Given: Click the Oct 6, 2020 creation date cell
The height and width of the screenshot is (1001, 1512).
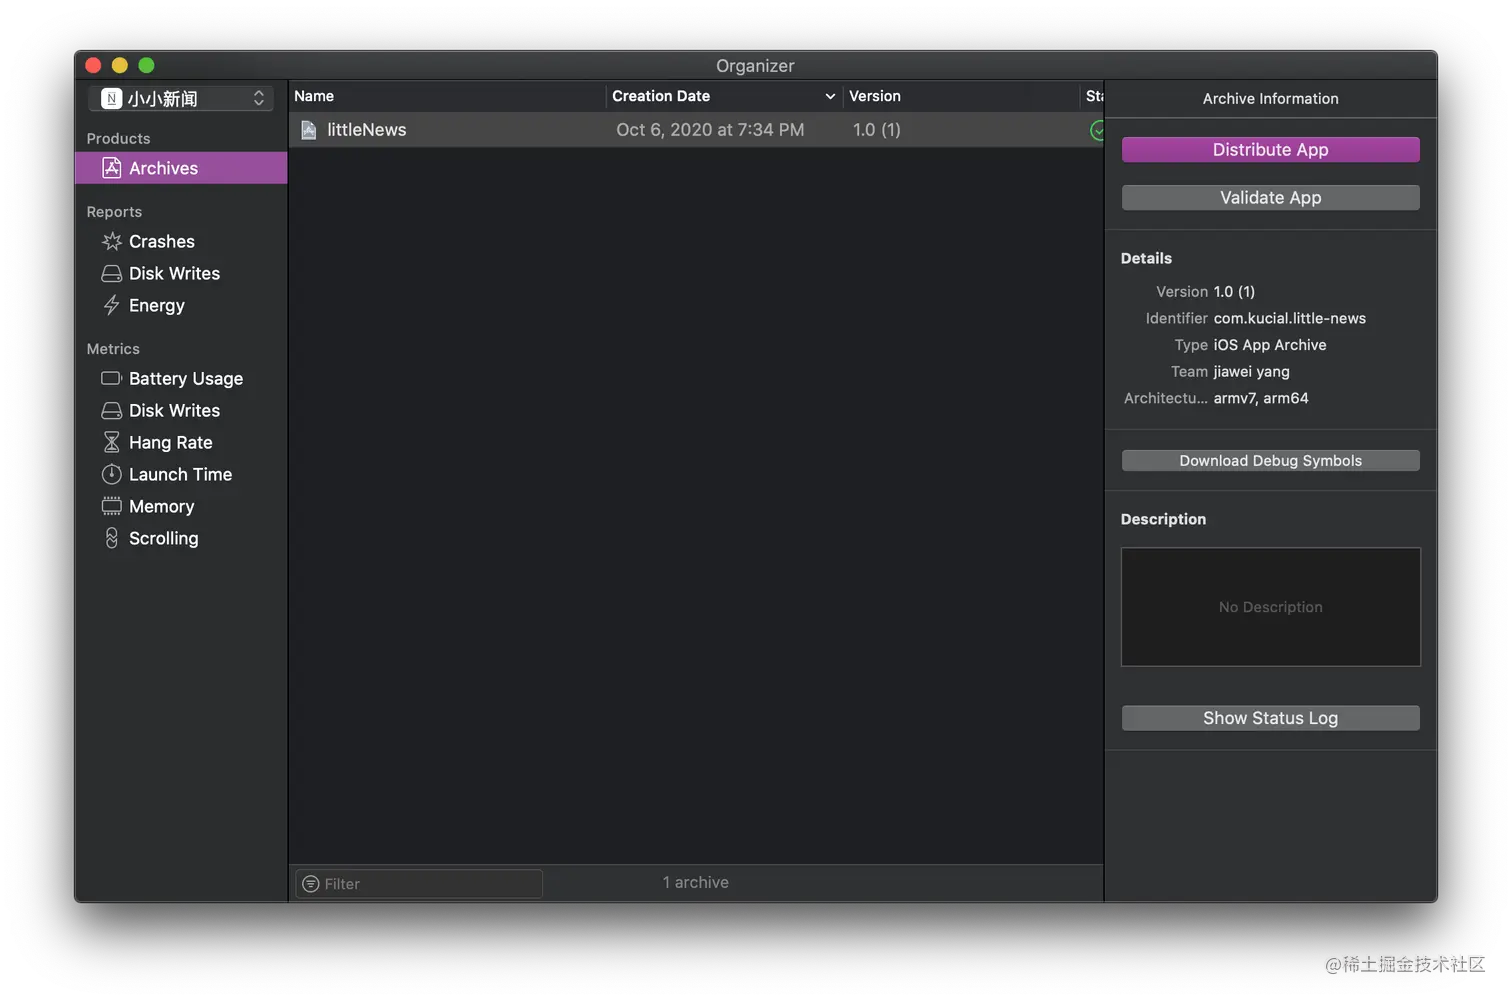Looking at the screenshot, I should point(710,130).
